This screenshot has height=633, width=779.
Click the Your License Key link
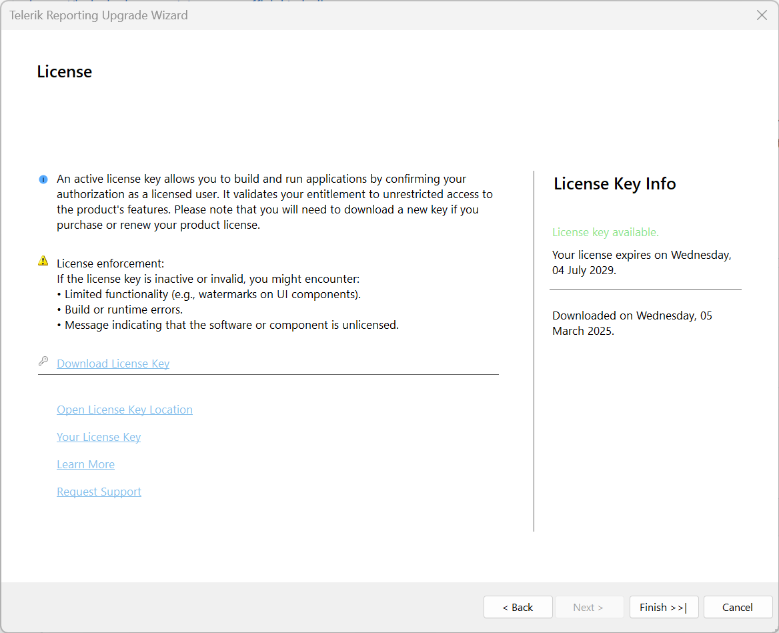98,437
